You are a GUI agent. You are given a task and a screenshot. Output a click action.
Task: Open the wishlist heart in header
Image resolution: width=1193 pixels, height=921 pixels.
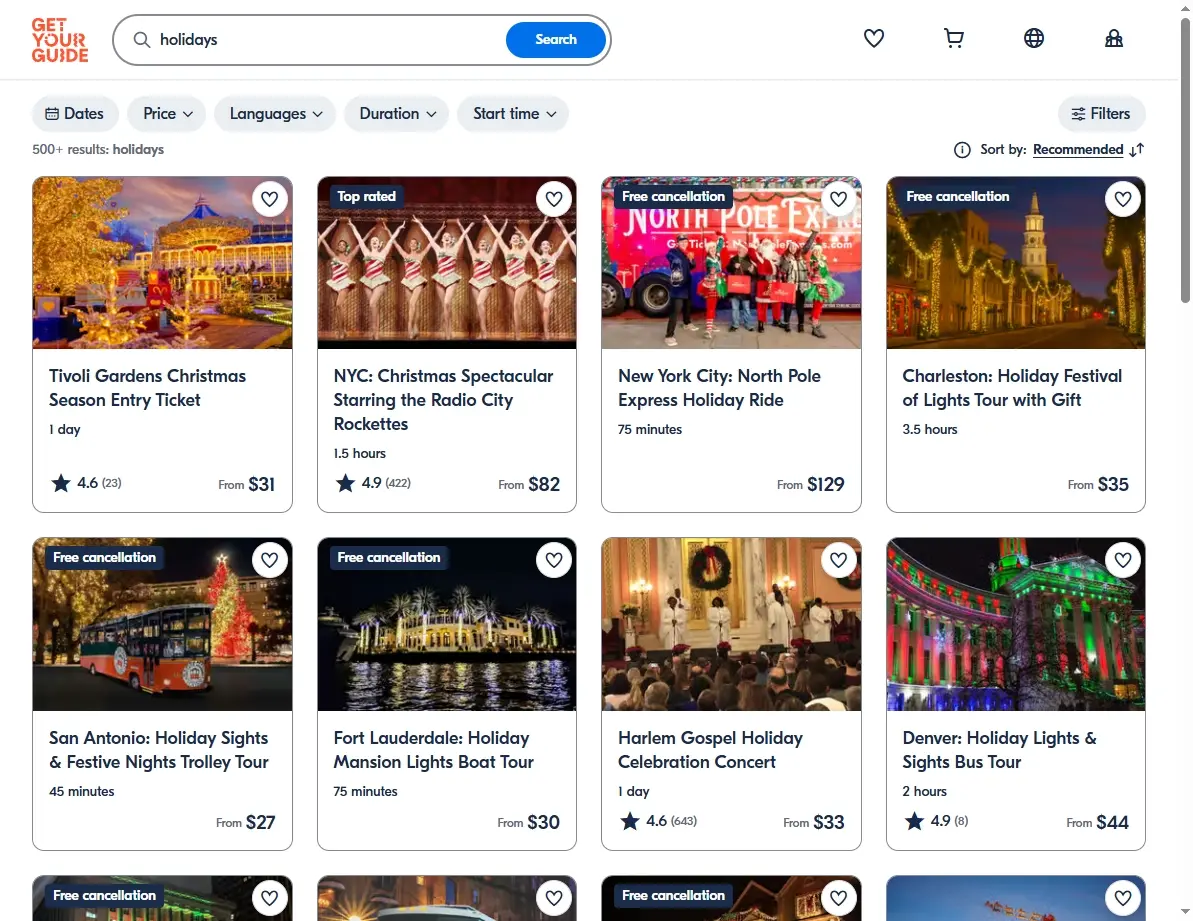873,38
